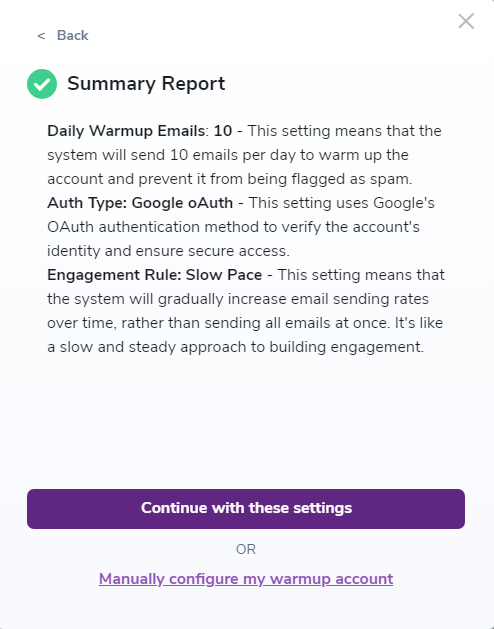
Task: Click the word Google's in the Auth description
Action: pos(404,203)
